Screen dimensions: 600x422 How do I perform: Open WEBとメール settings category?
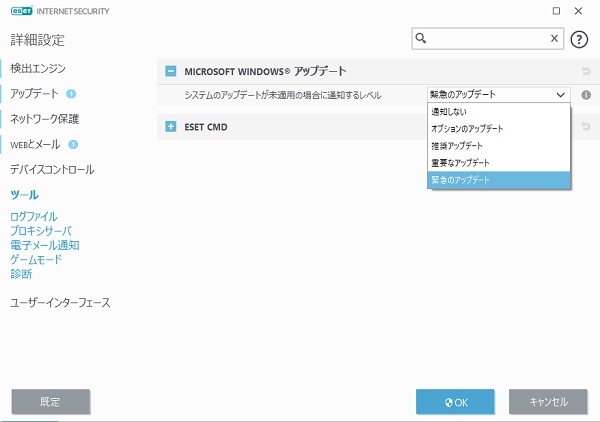[35, 145]
